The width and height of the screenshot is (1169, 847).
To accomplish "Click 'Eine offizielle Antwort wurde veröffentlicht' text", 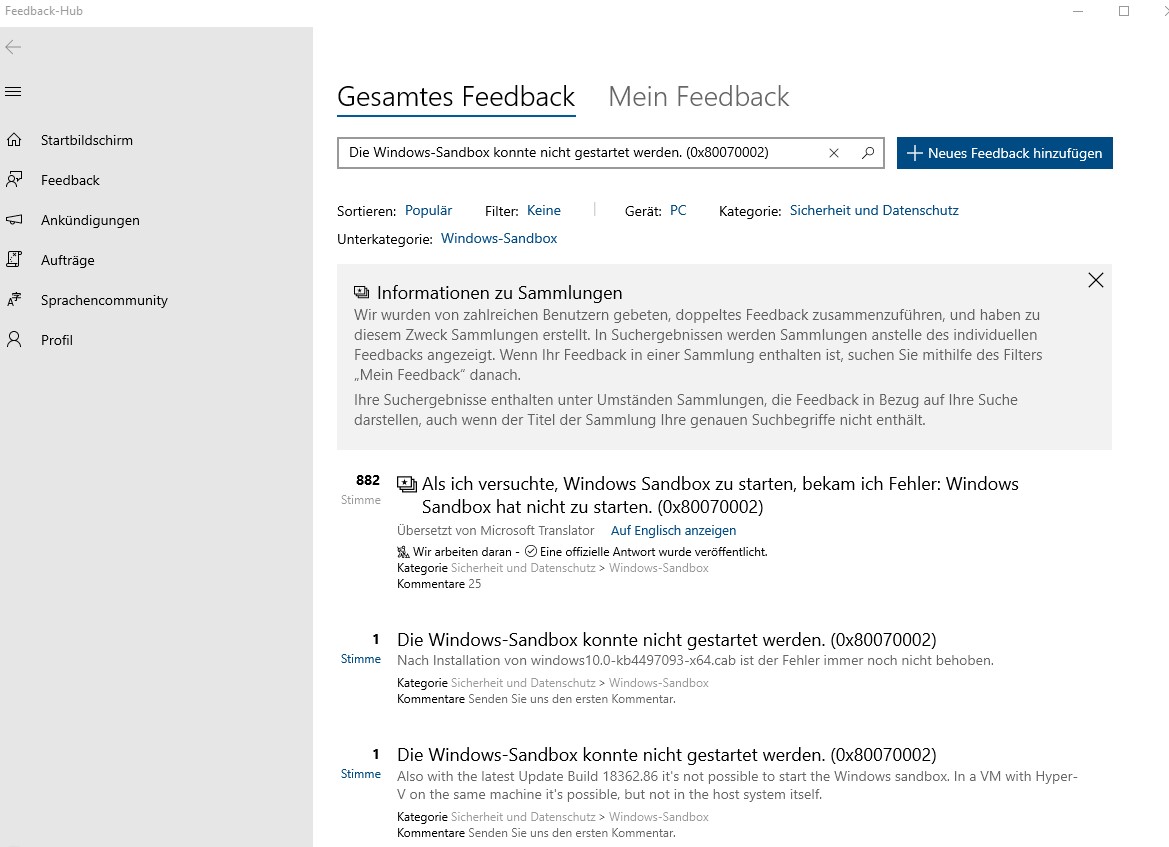I will (653, 552).
